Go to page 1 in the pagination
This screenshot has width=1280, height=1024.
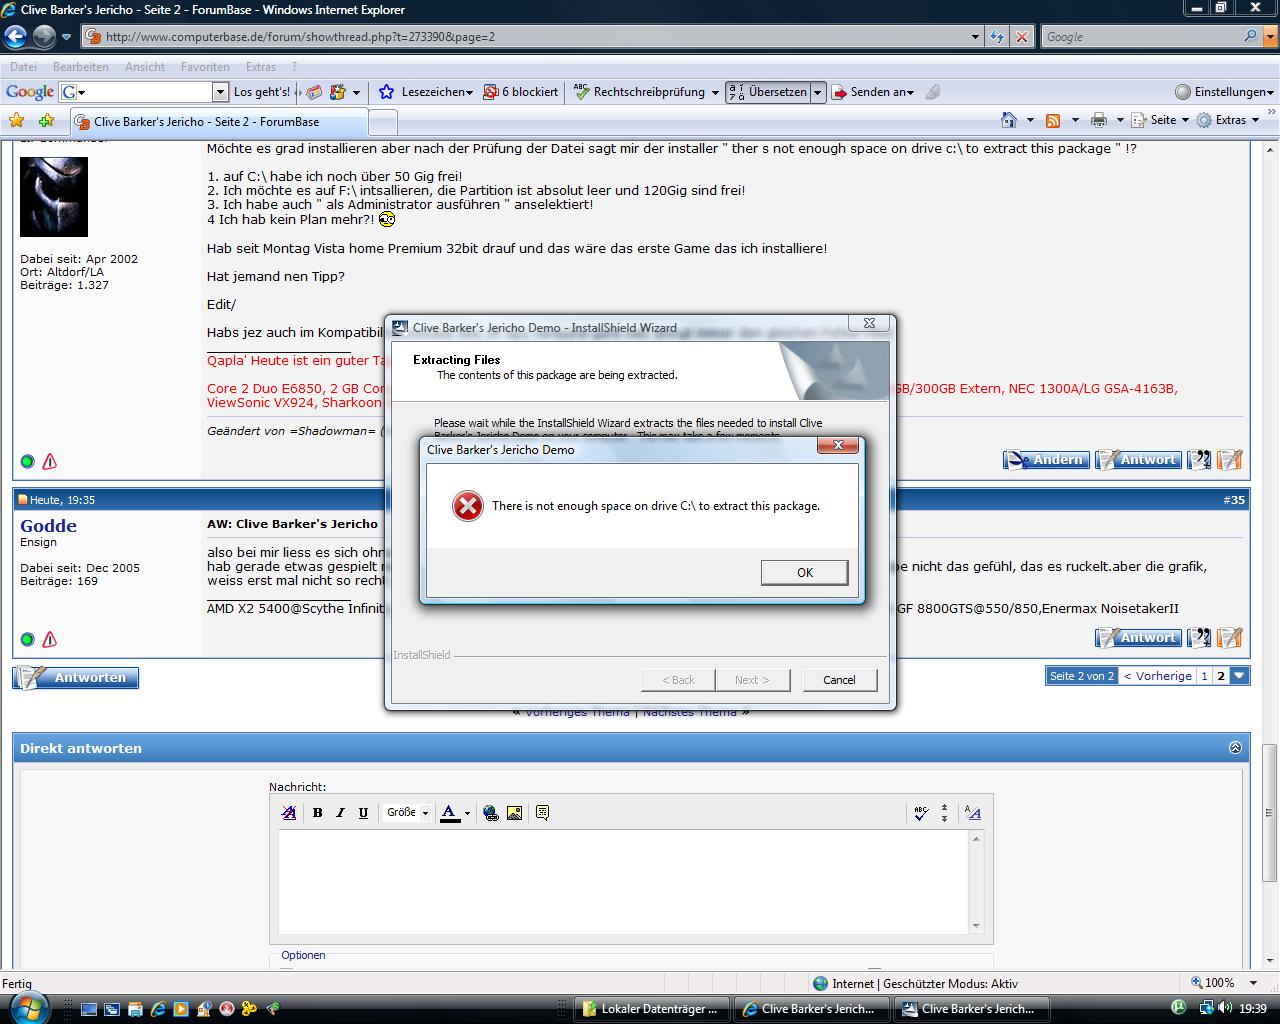click(1204, 676)
